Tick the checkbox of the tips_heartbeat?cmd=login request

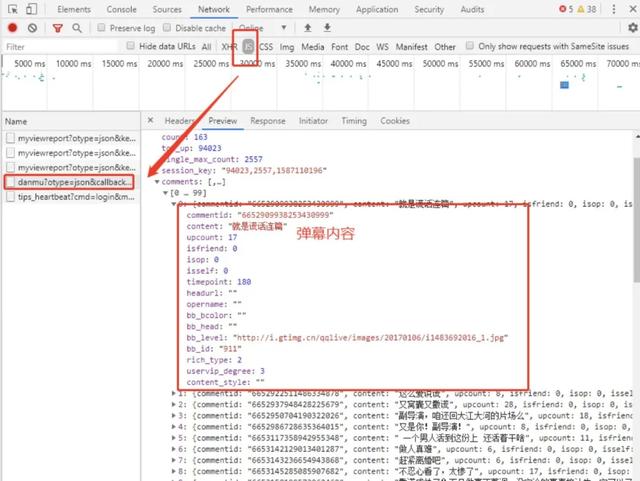11,197
